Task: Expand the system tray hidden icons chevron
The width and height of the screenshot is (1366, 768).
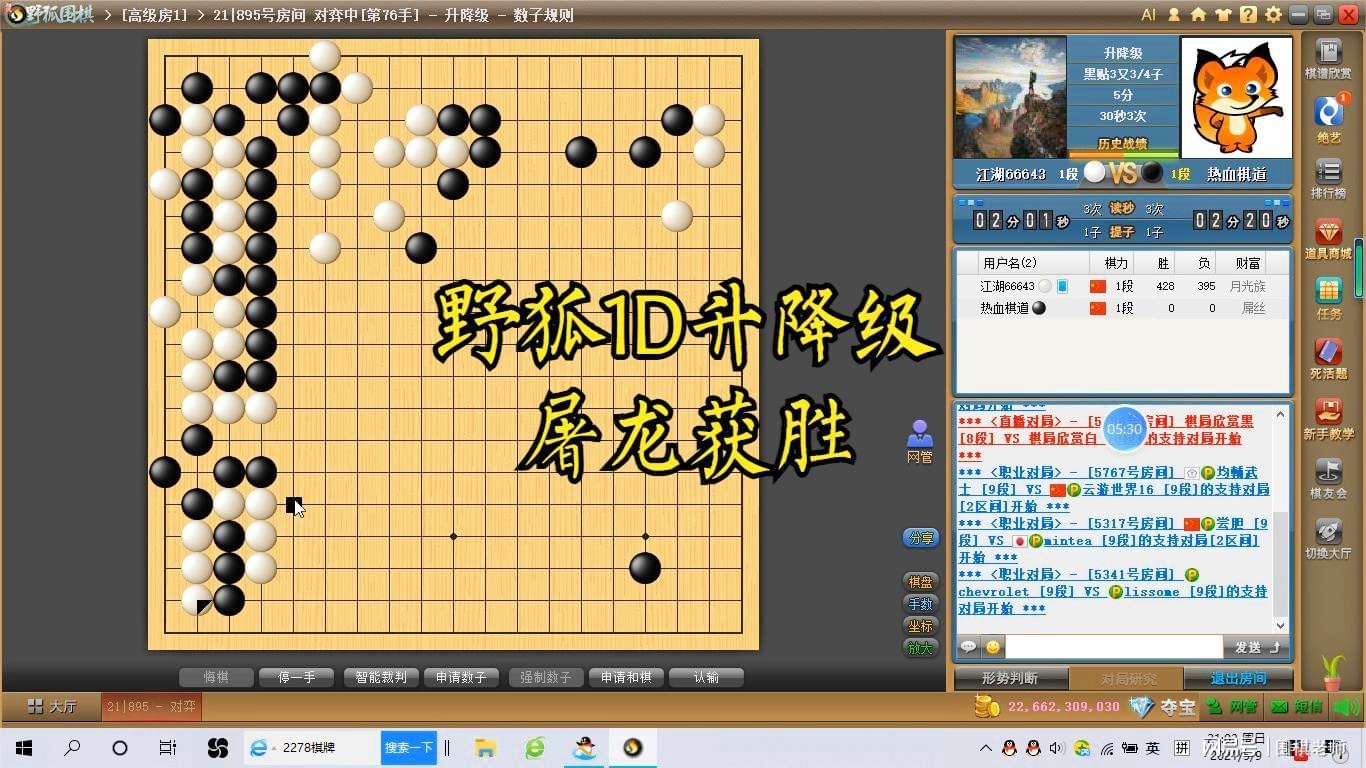Action: (986, 749)
